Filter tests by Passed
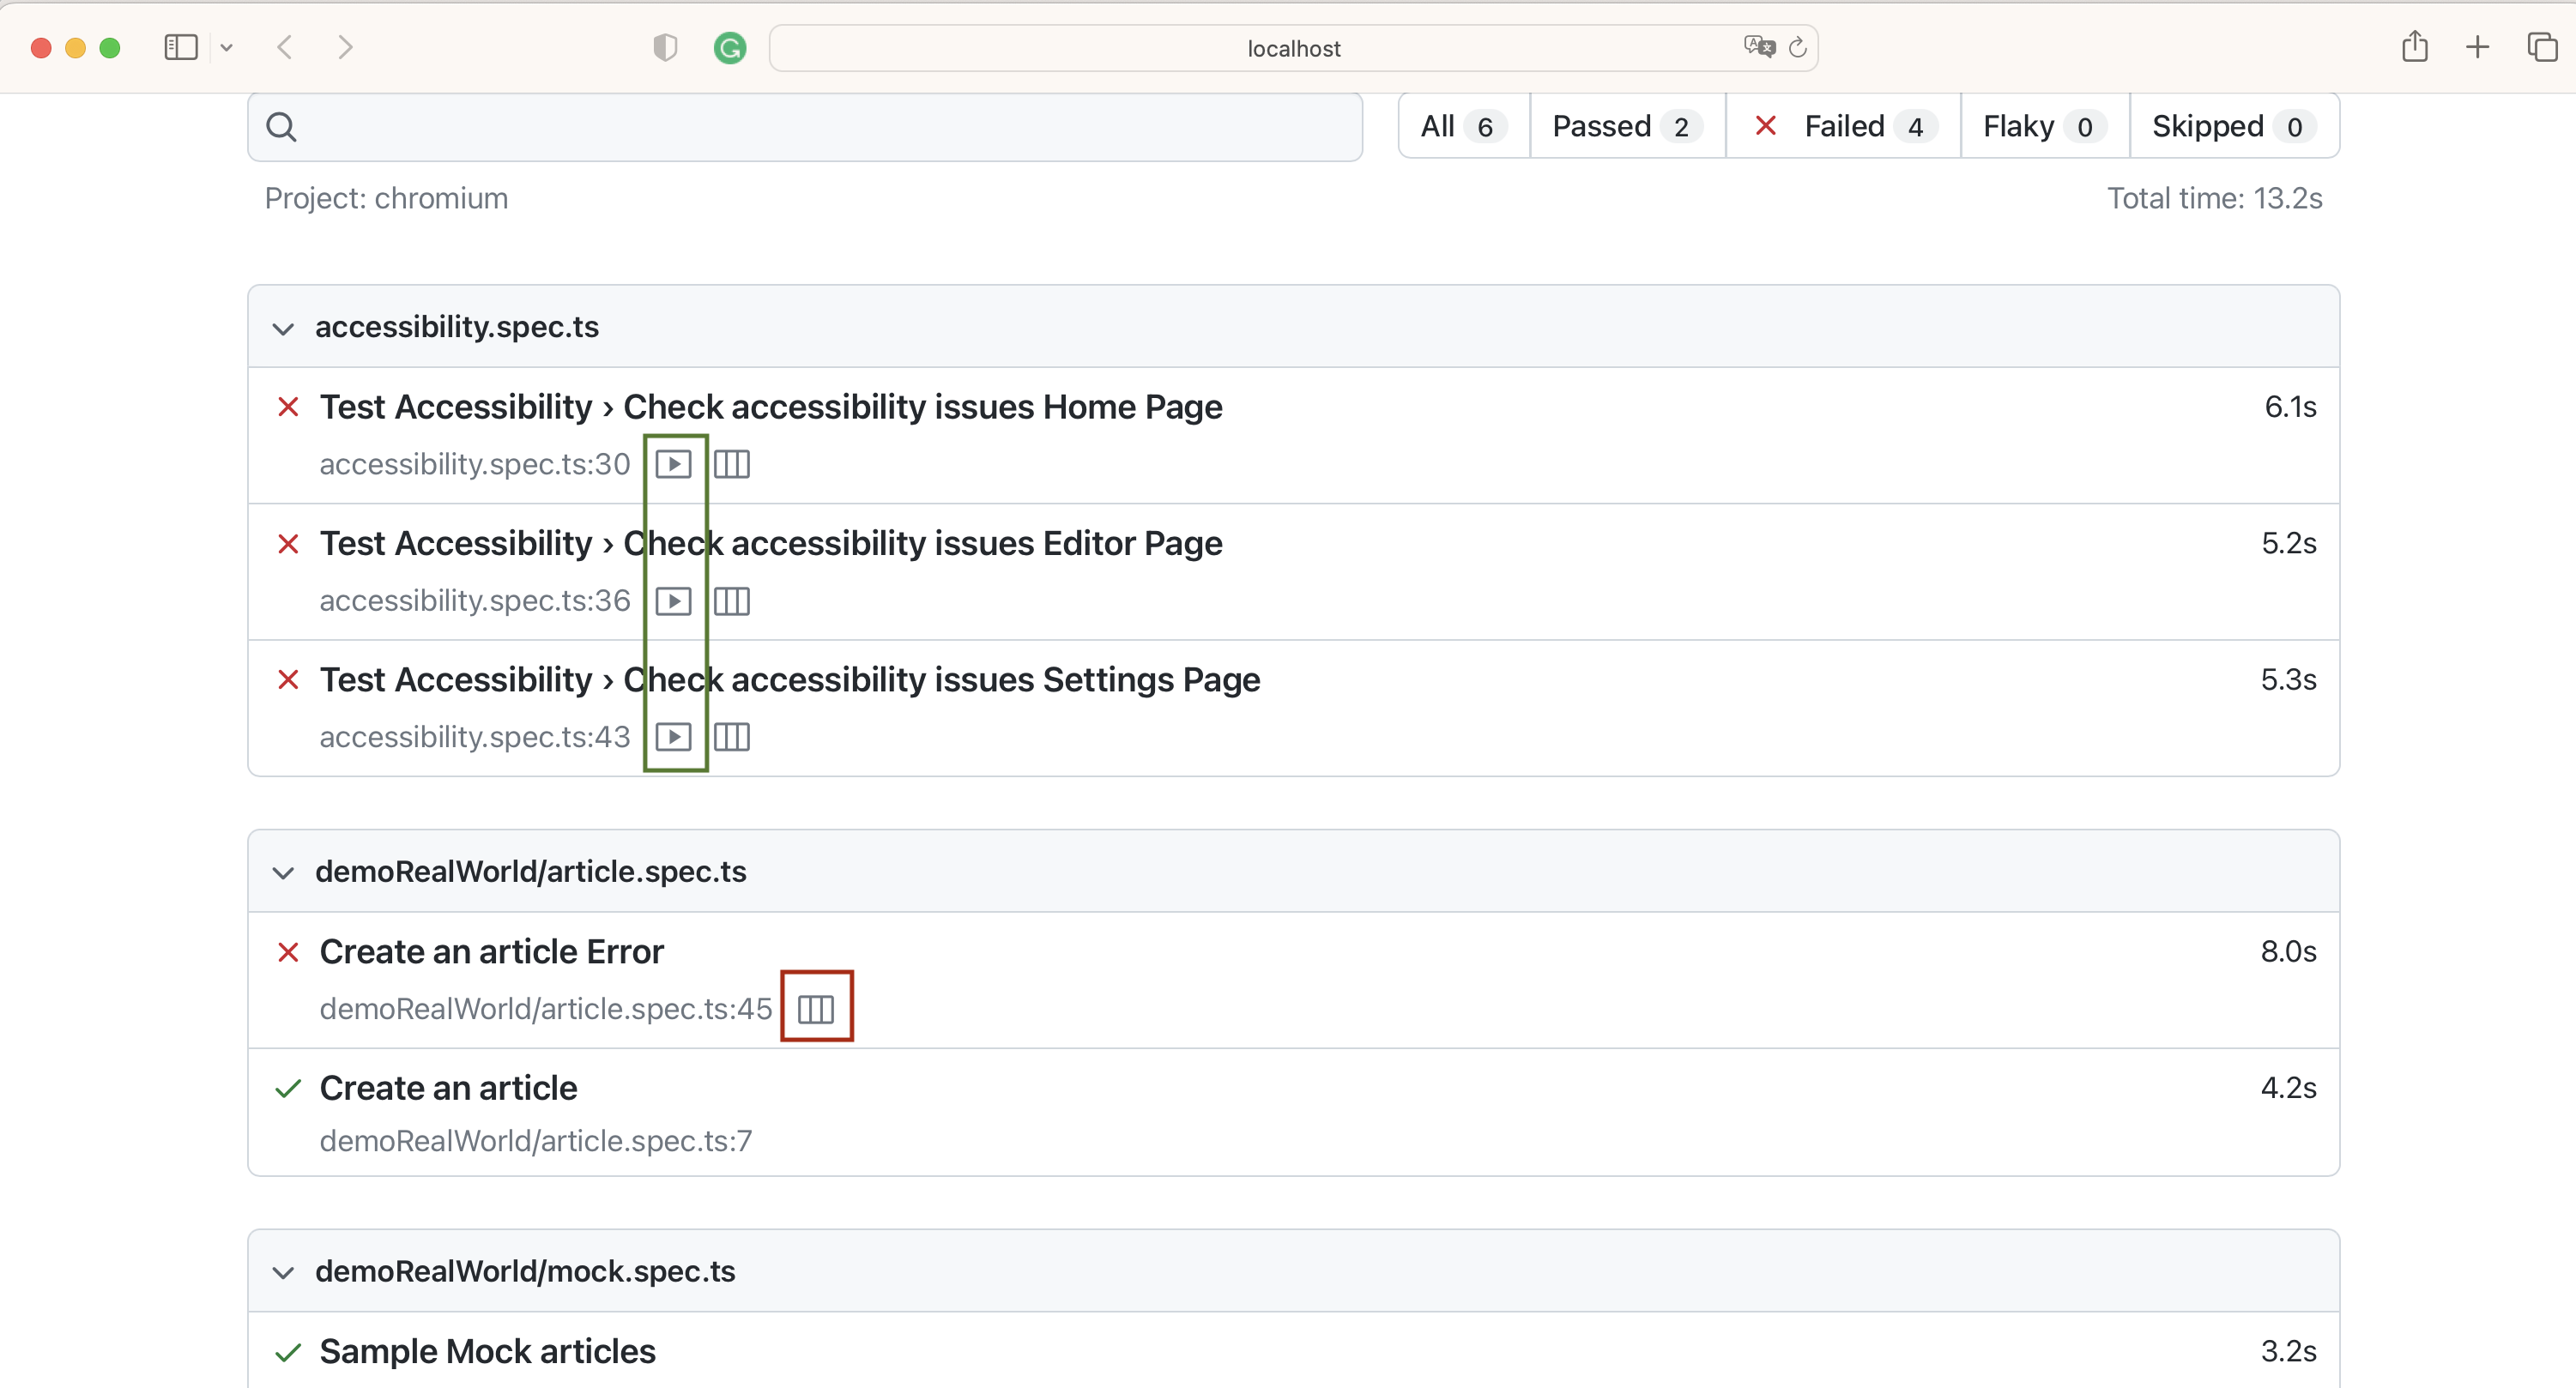This screenshot has width=2576, height=1388. point(1623,126)
